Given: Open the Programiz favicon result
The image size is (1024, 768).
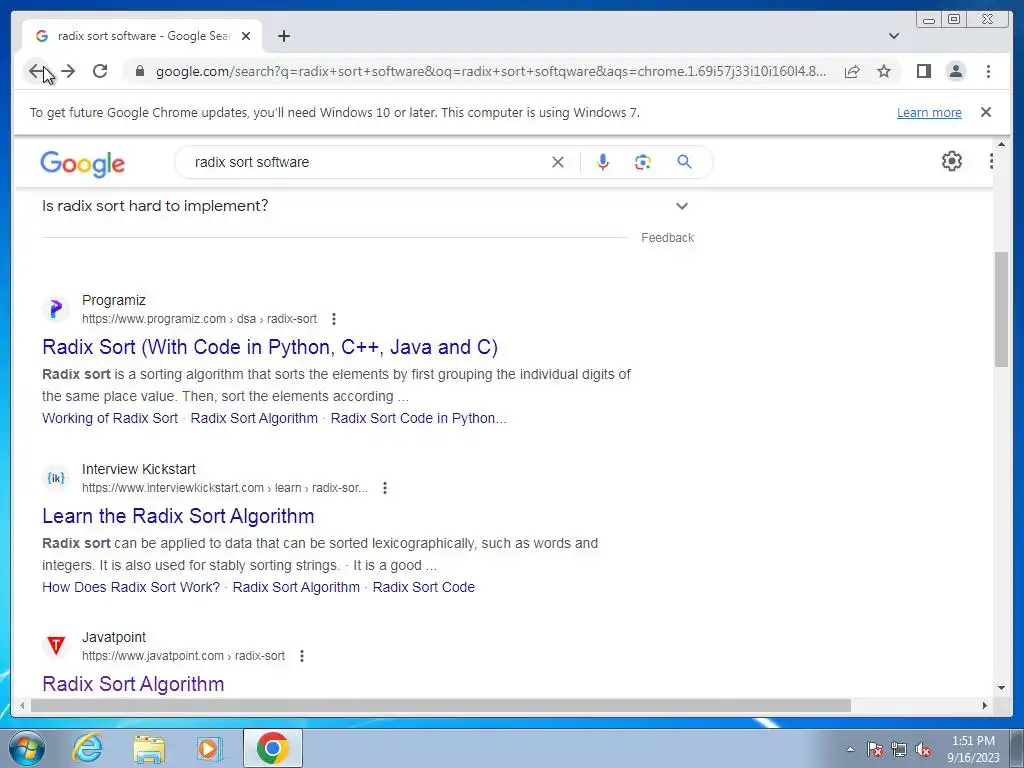Looking at the screenshot, I should click(x=56, y=309).
